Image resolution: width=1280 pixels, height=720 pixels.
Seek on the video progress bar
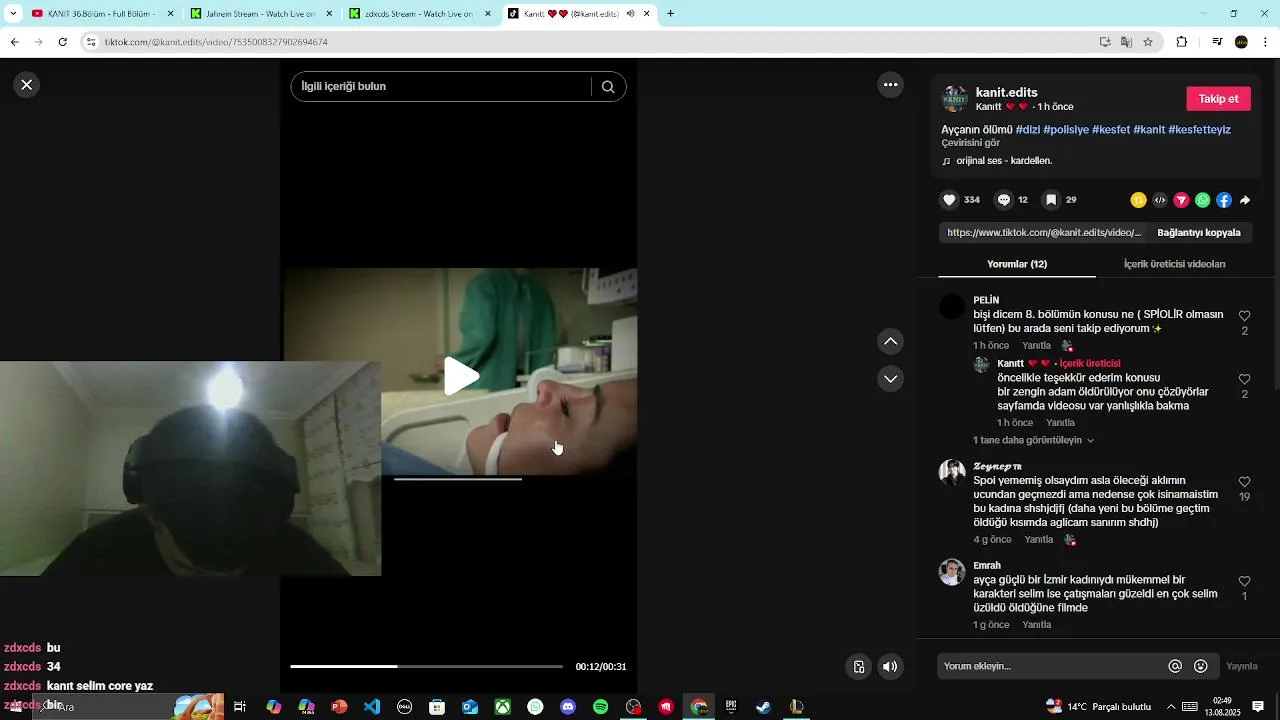[426, 666]
